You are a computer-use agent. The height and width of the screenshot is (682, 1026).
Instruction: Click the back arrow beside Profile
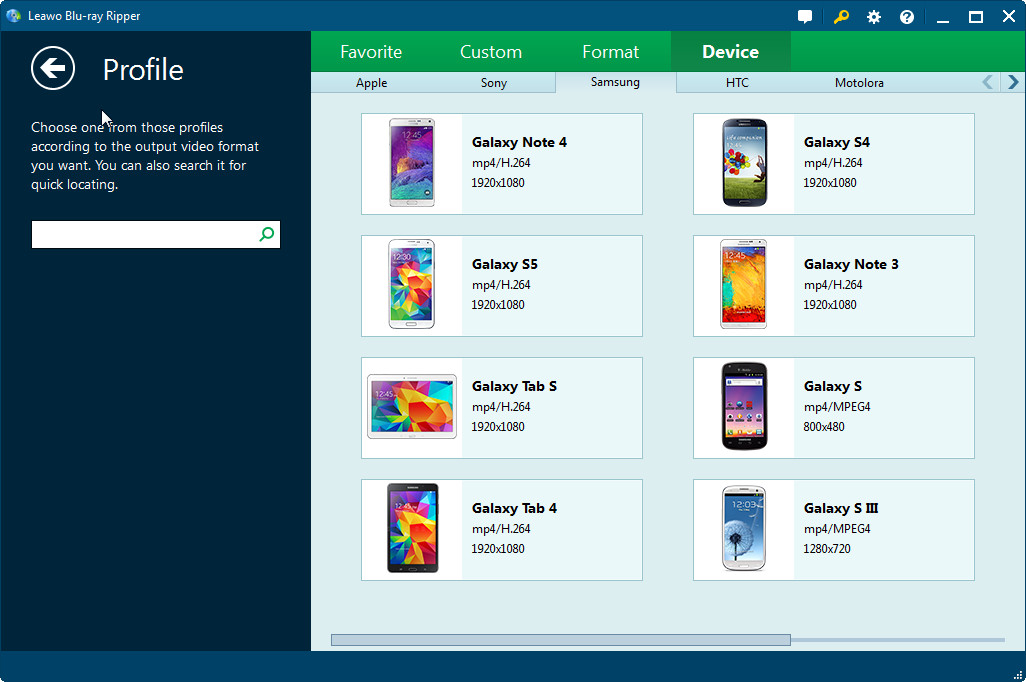pos(53,68)
